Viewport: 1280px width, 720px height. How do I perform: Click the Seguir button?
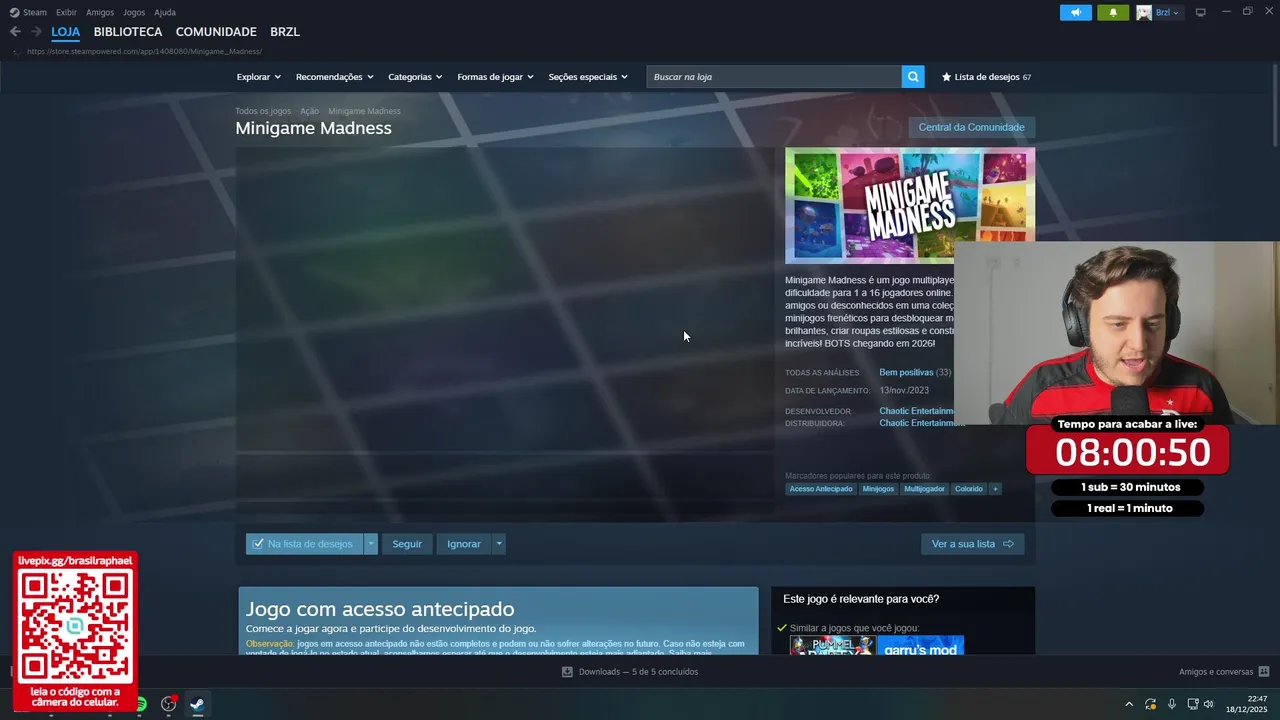tap(407, 544)
